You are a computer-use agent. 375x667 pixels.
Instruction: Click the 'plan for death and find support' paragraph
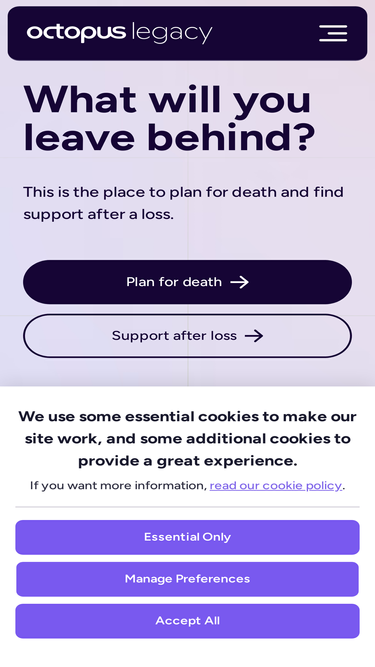coord(183,203)
